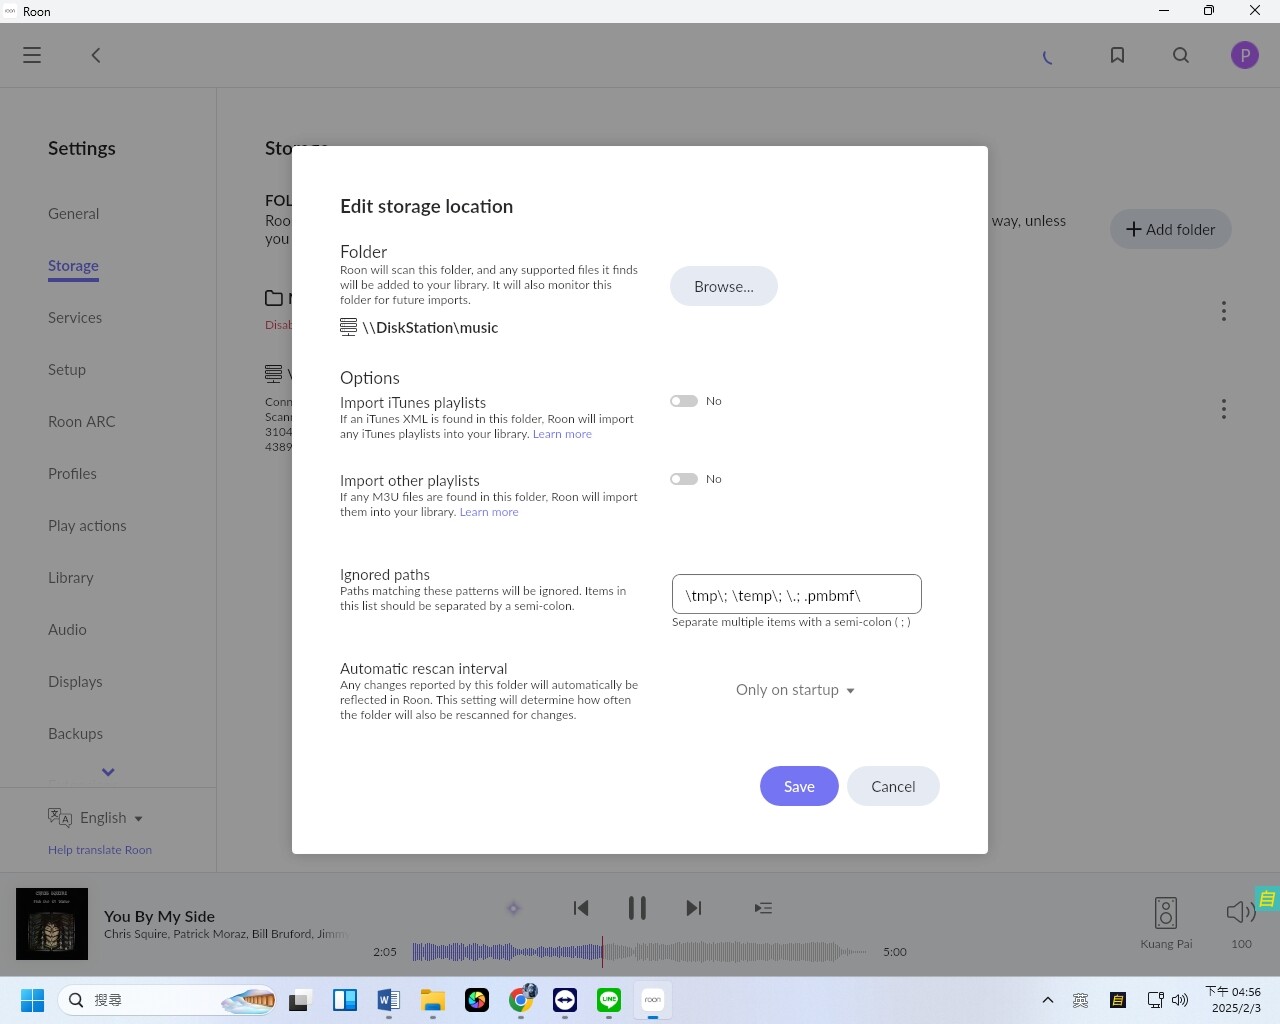Click the You By My Side track title
Image resolution: width=1280 pixels, height=1024 pixels.
click(x=159, y=916)
